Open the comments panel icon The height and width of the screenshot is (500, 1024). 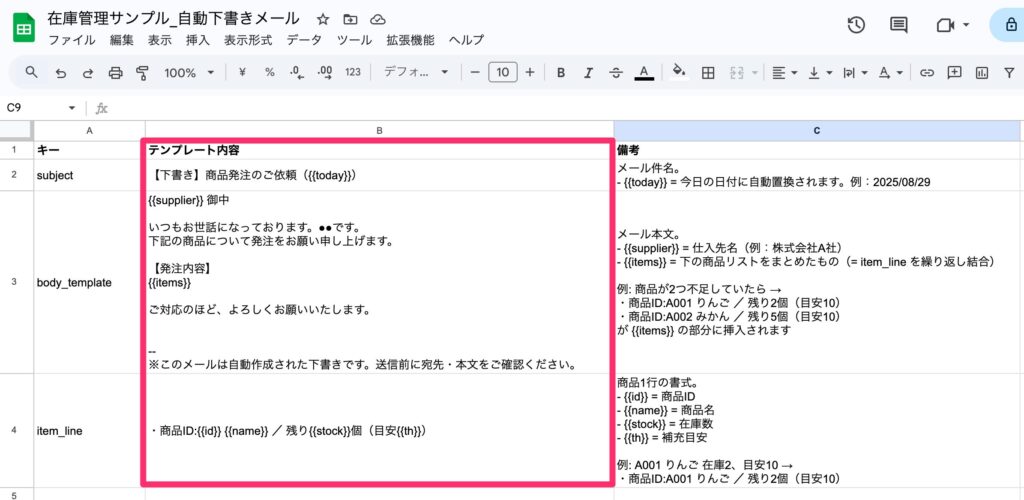point(899,26)
